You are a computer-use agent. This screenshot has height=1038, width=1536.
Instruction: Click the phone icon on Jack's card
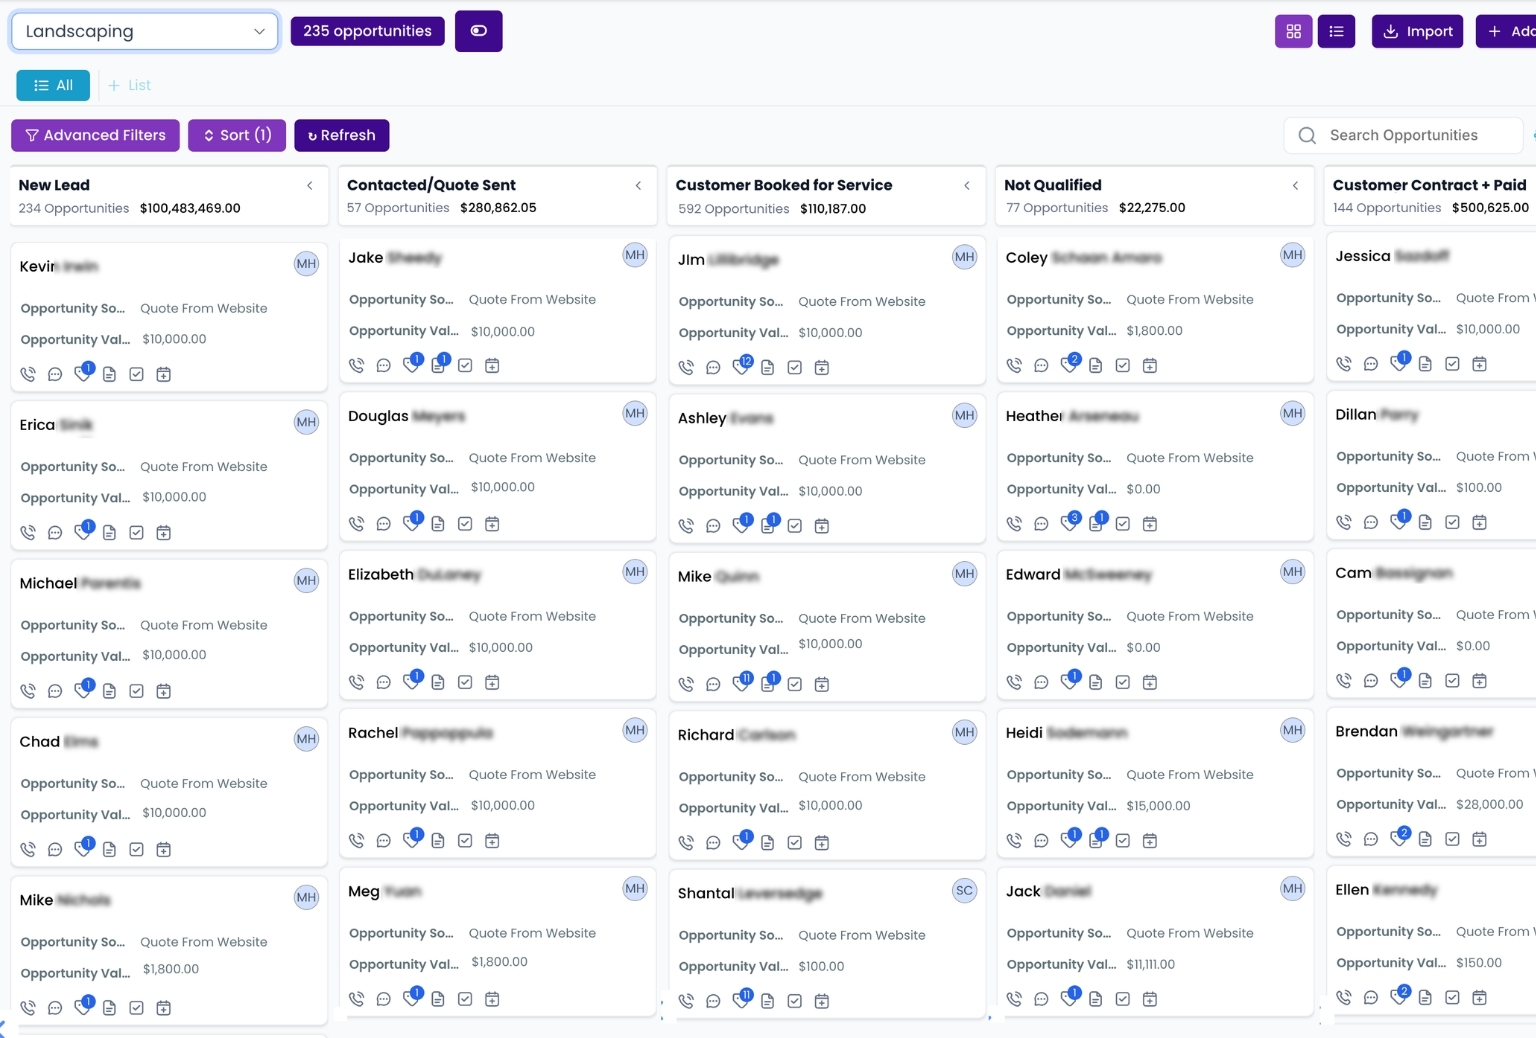[x=1014, y=998]
